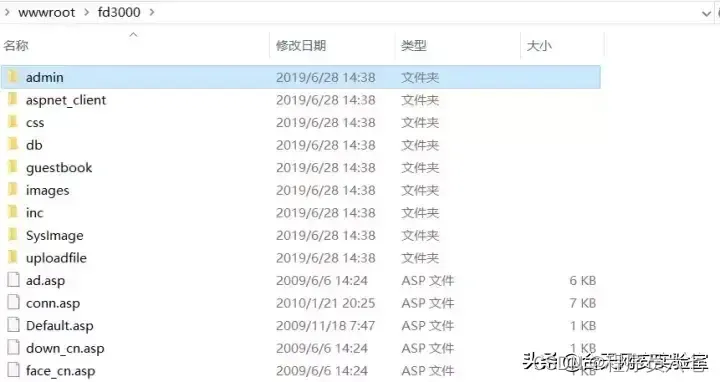This screenshot has width=720, height=382.
Task: Click fd3000 in the breadcrumb path
Action: (119, 12)
